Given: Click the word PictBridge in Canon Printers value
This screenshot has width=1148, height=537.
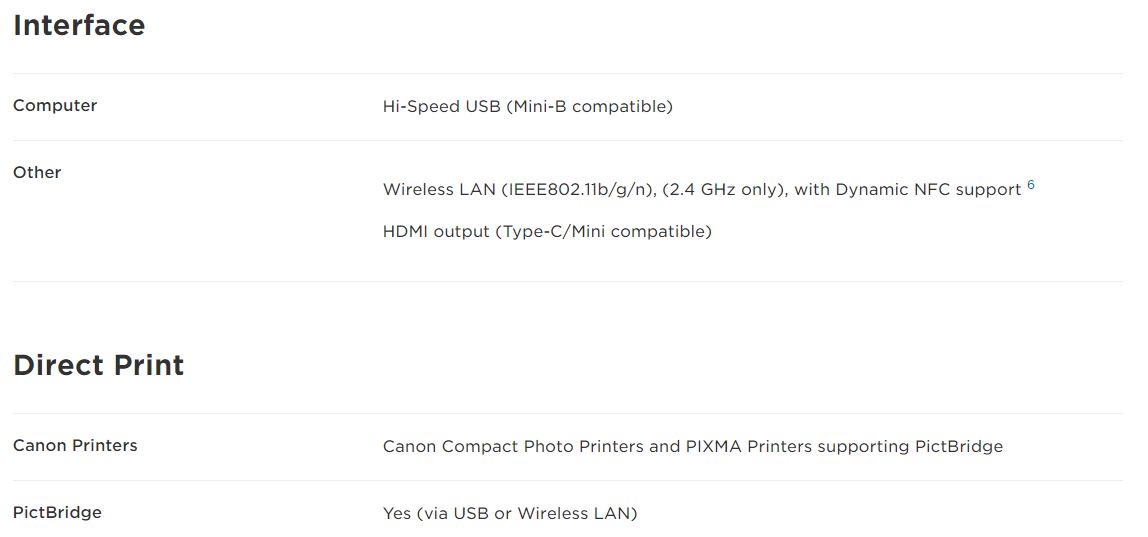Looking at the screenshot, I should (959, 446).
